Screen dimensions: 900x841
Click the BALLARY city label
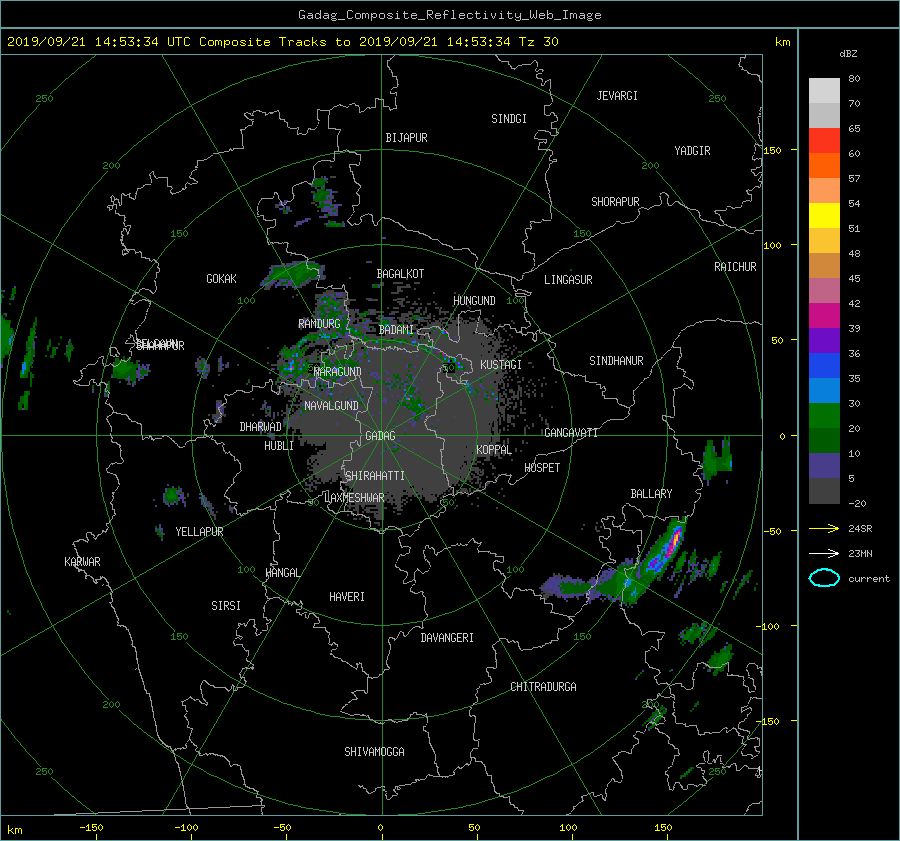tap(651, 494)
